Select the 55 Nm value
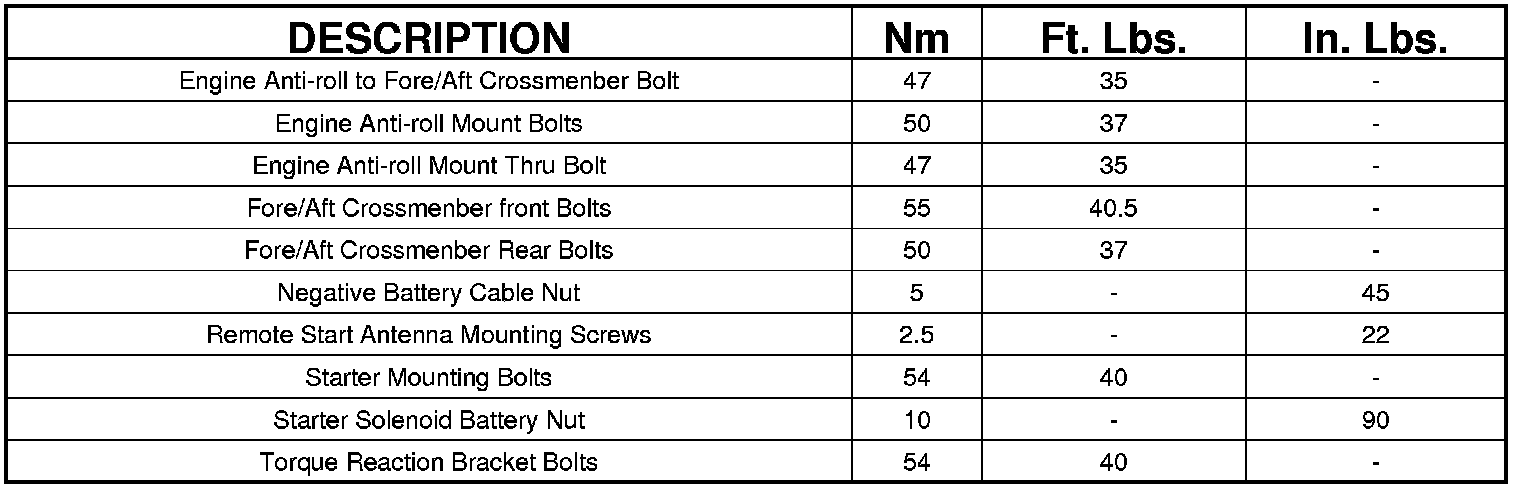This screenshot has width=1520, height=490. pos(916,208)
